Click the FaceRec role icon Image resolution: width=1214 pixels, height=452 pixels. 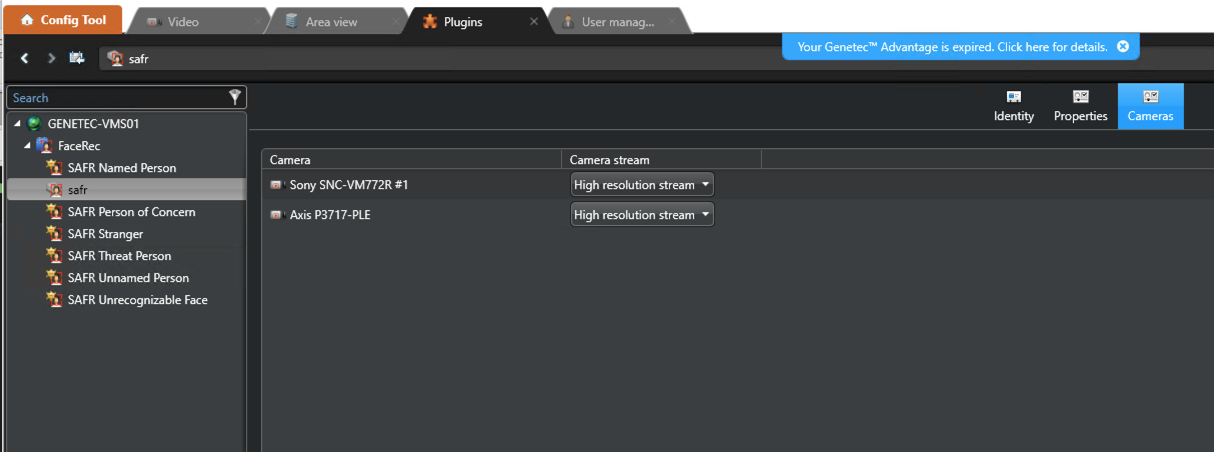[45, 146]
